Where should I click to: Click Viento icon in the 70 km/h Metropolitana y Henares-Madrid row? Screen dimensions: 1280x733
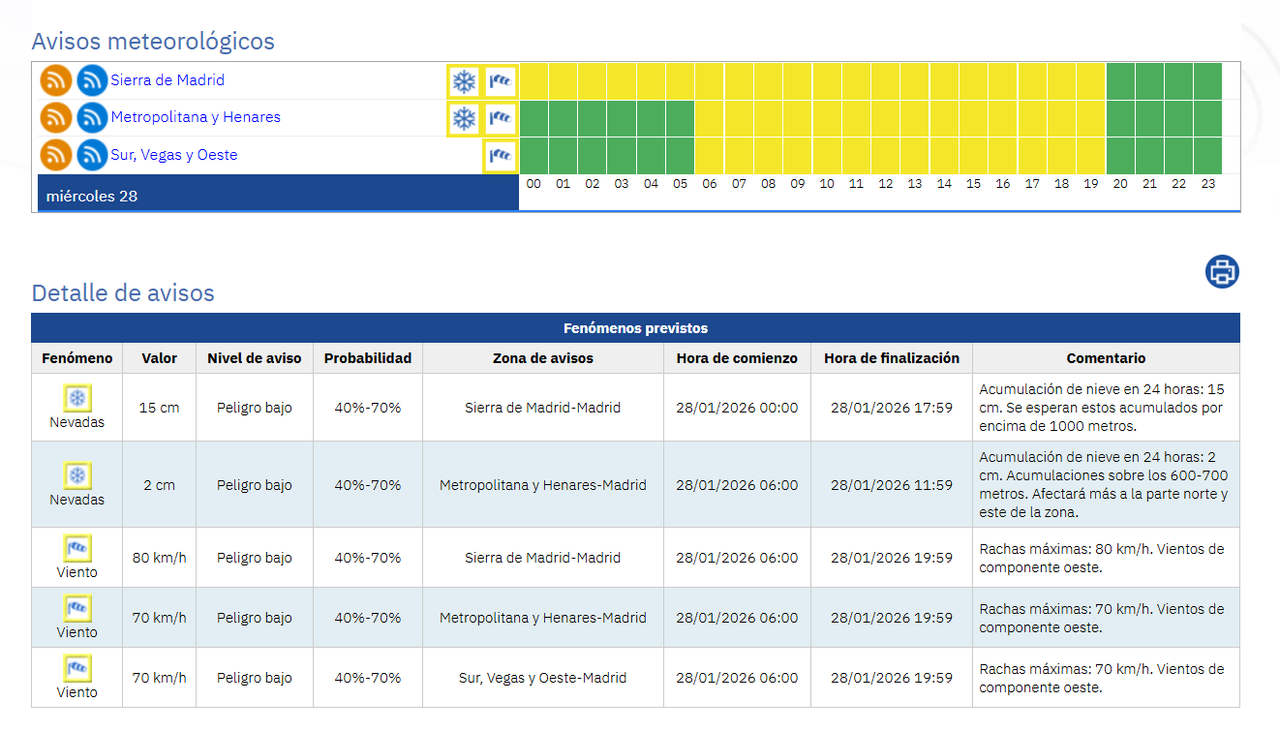click(x=77, y=608)
